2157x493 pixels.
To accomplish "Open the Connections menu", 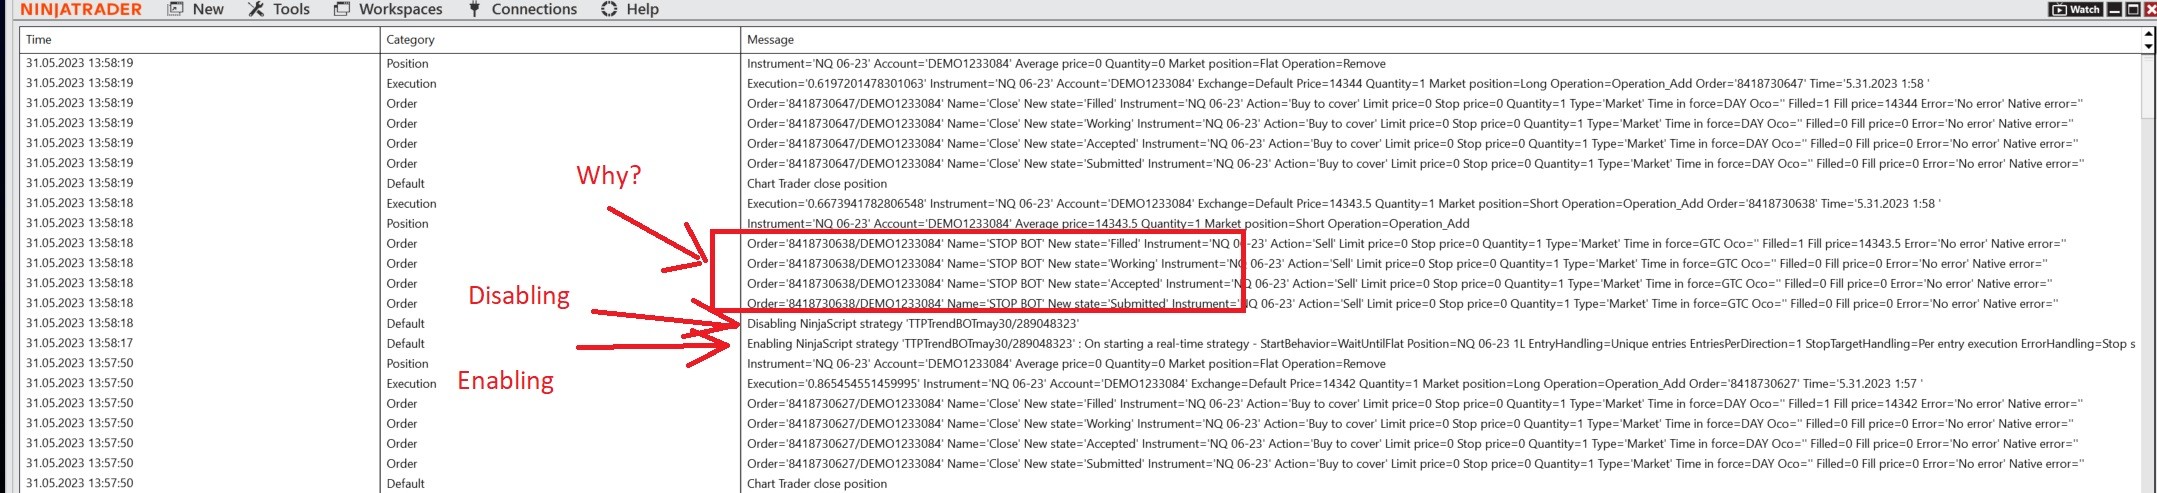I will pos(522,9).
